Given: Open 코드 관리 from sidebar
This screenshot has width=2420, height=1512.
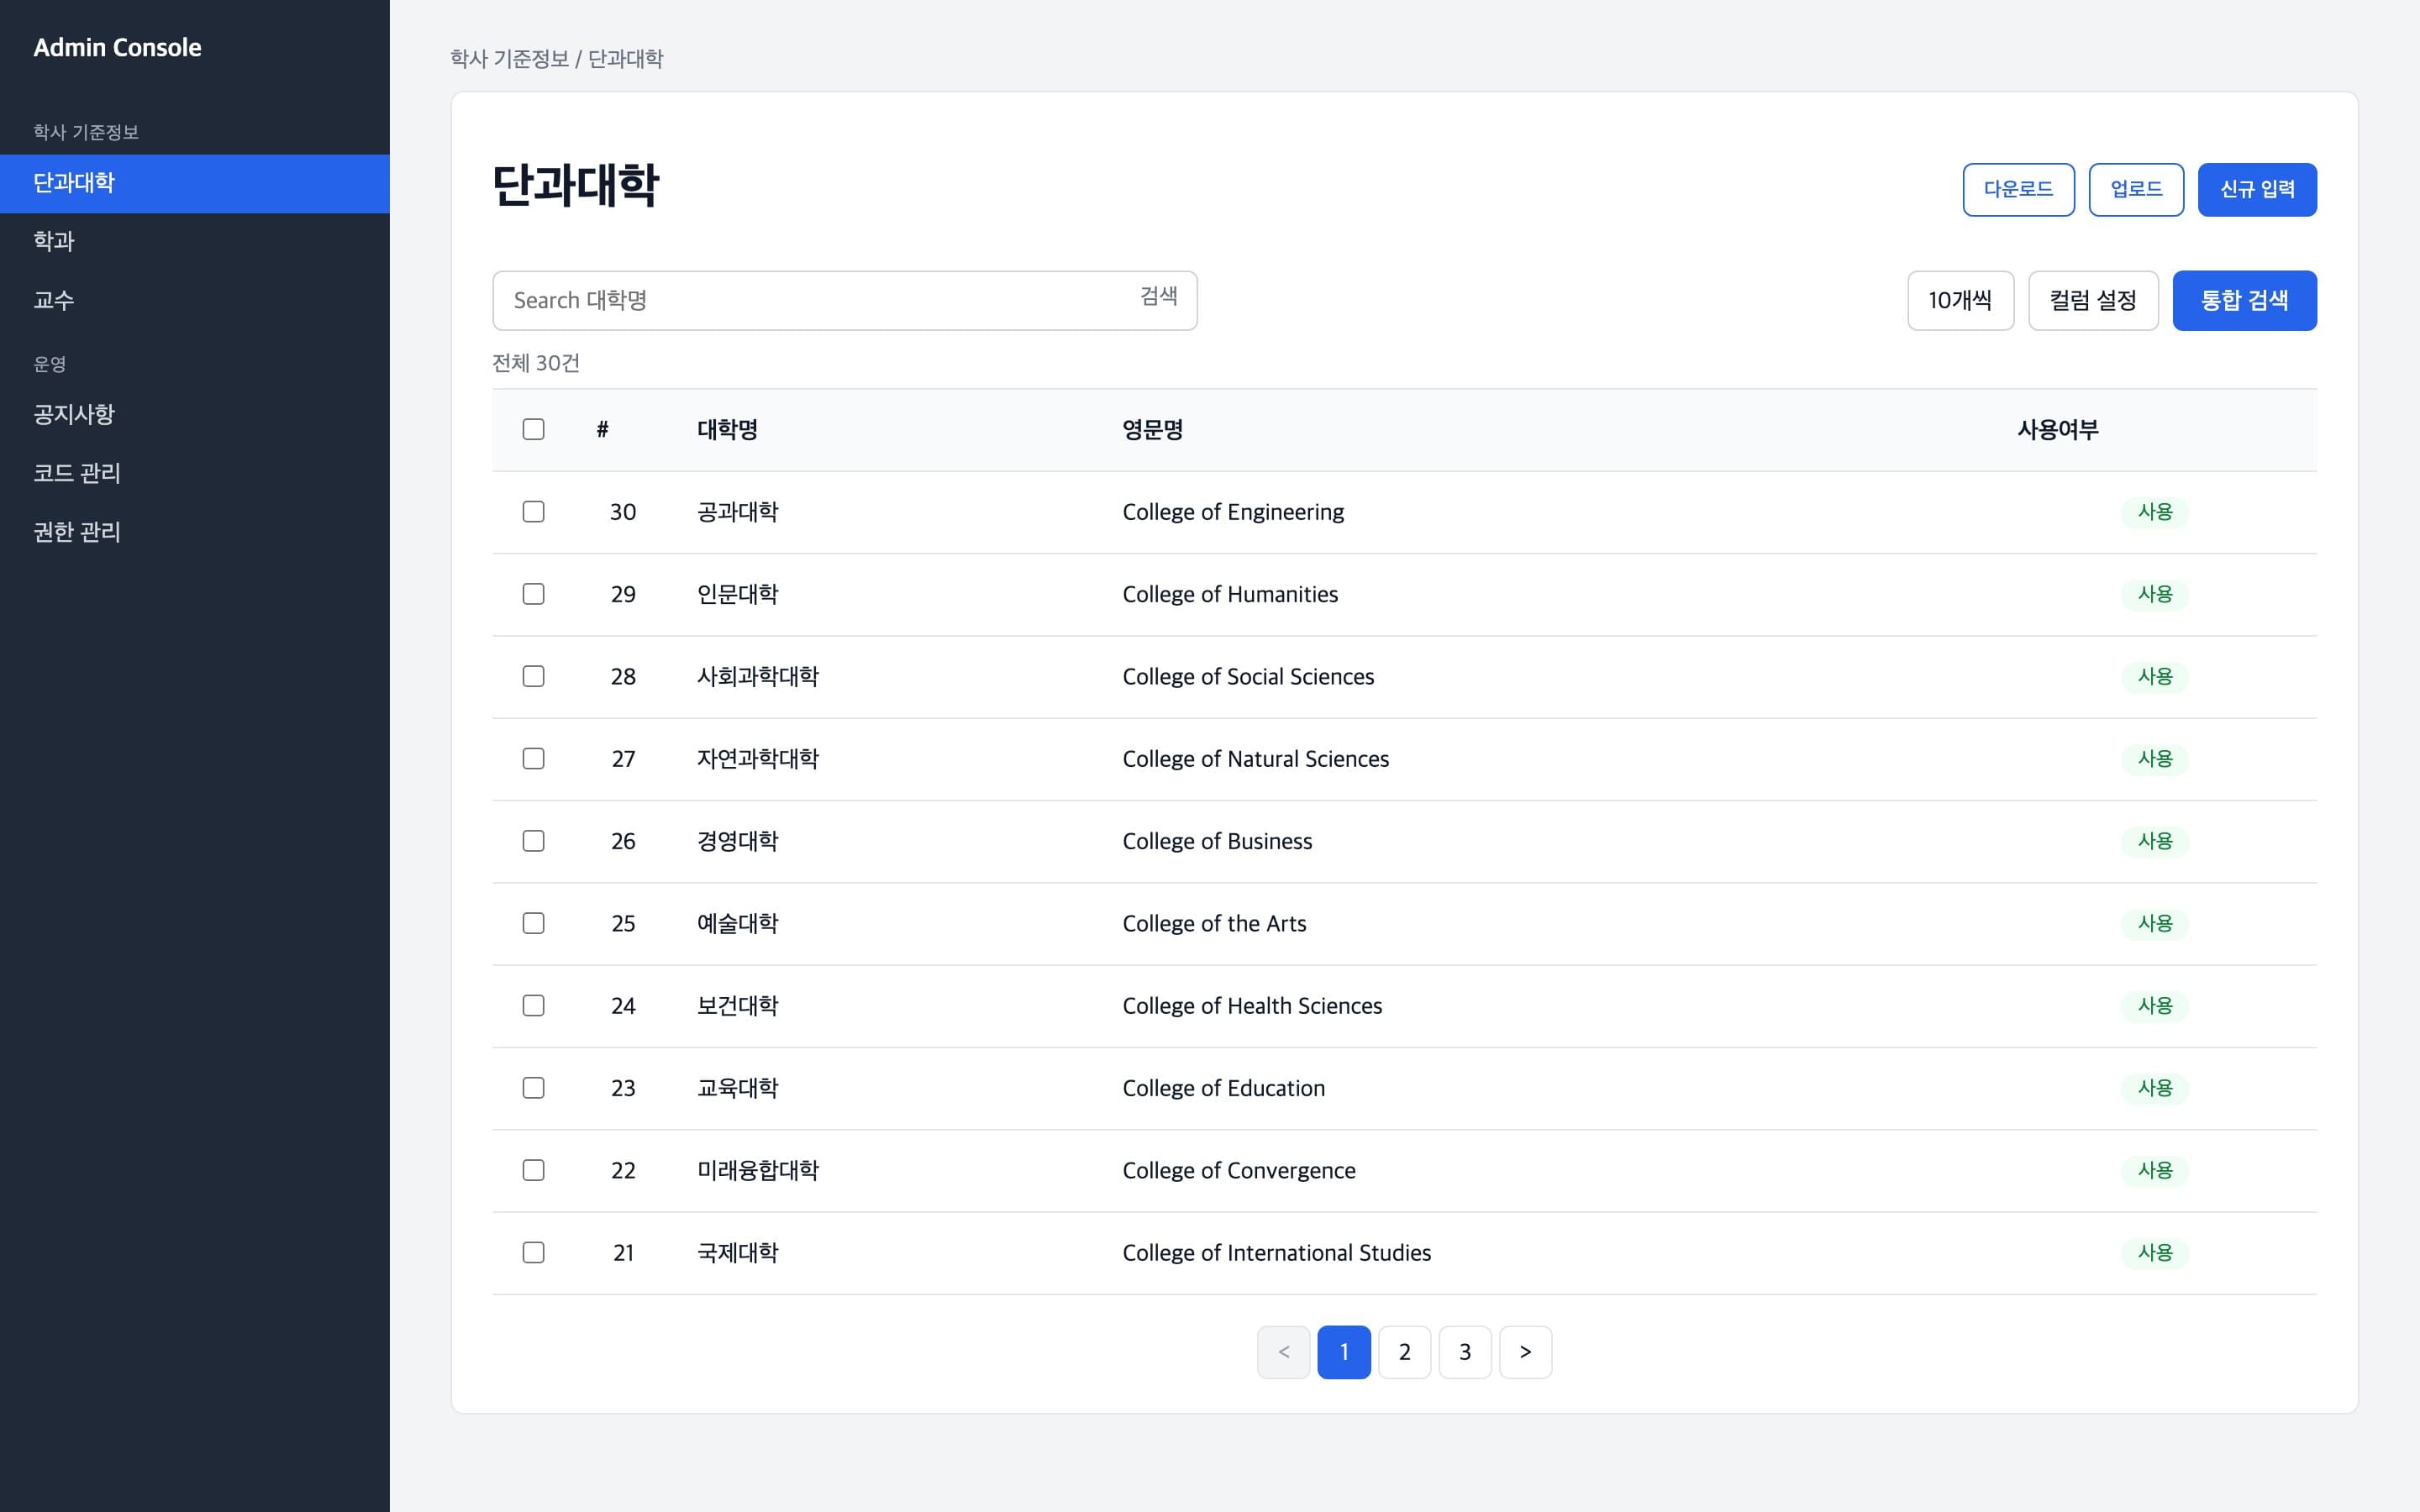Looking at the screenshot, I should click(x=195, y=473).
